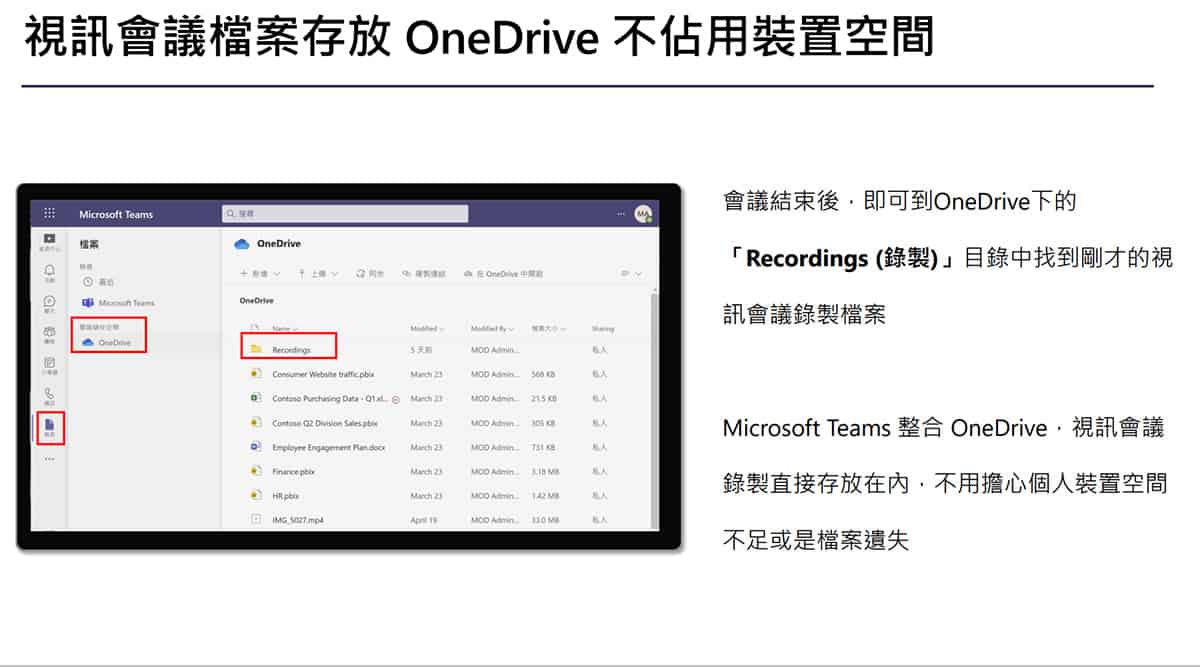Click the 檔案 heading in the Files panel

click(x=89, y=244)
